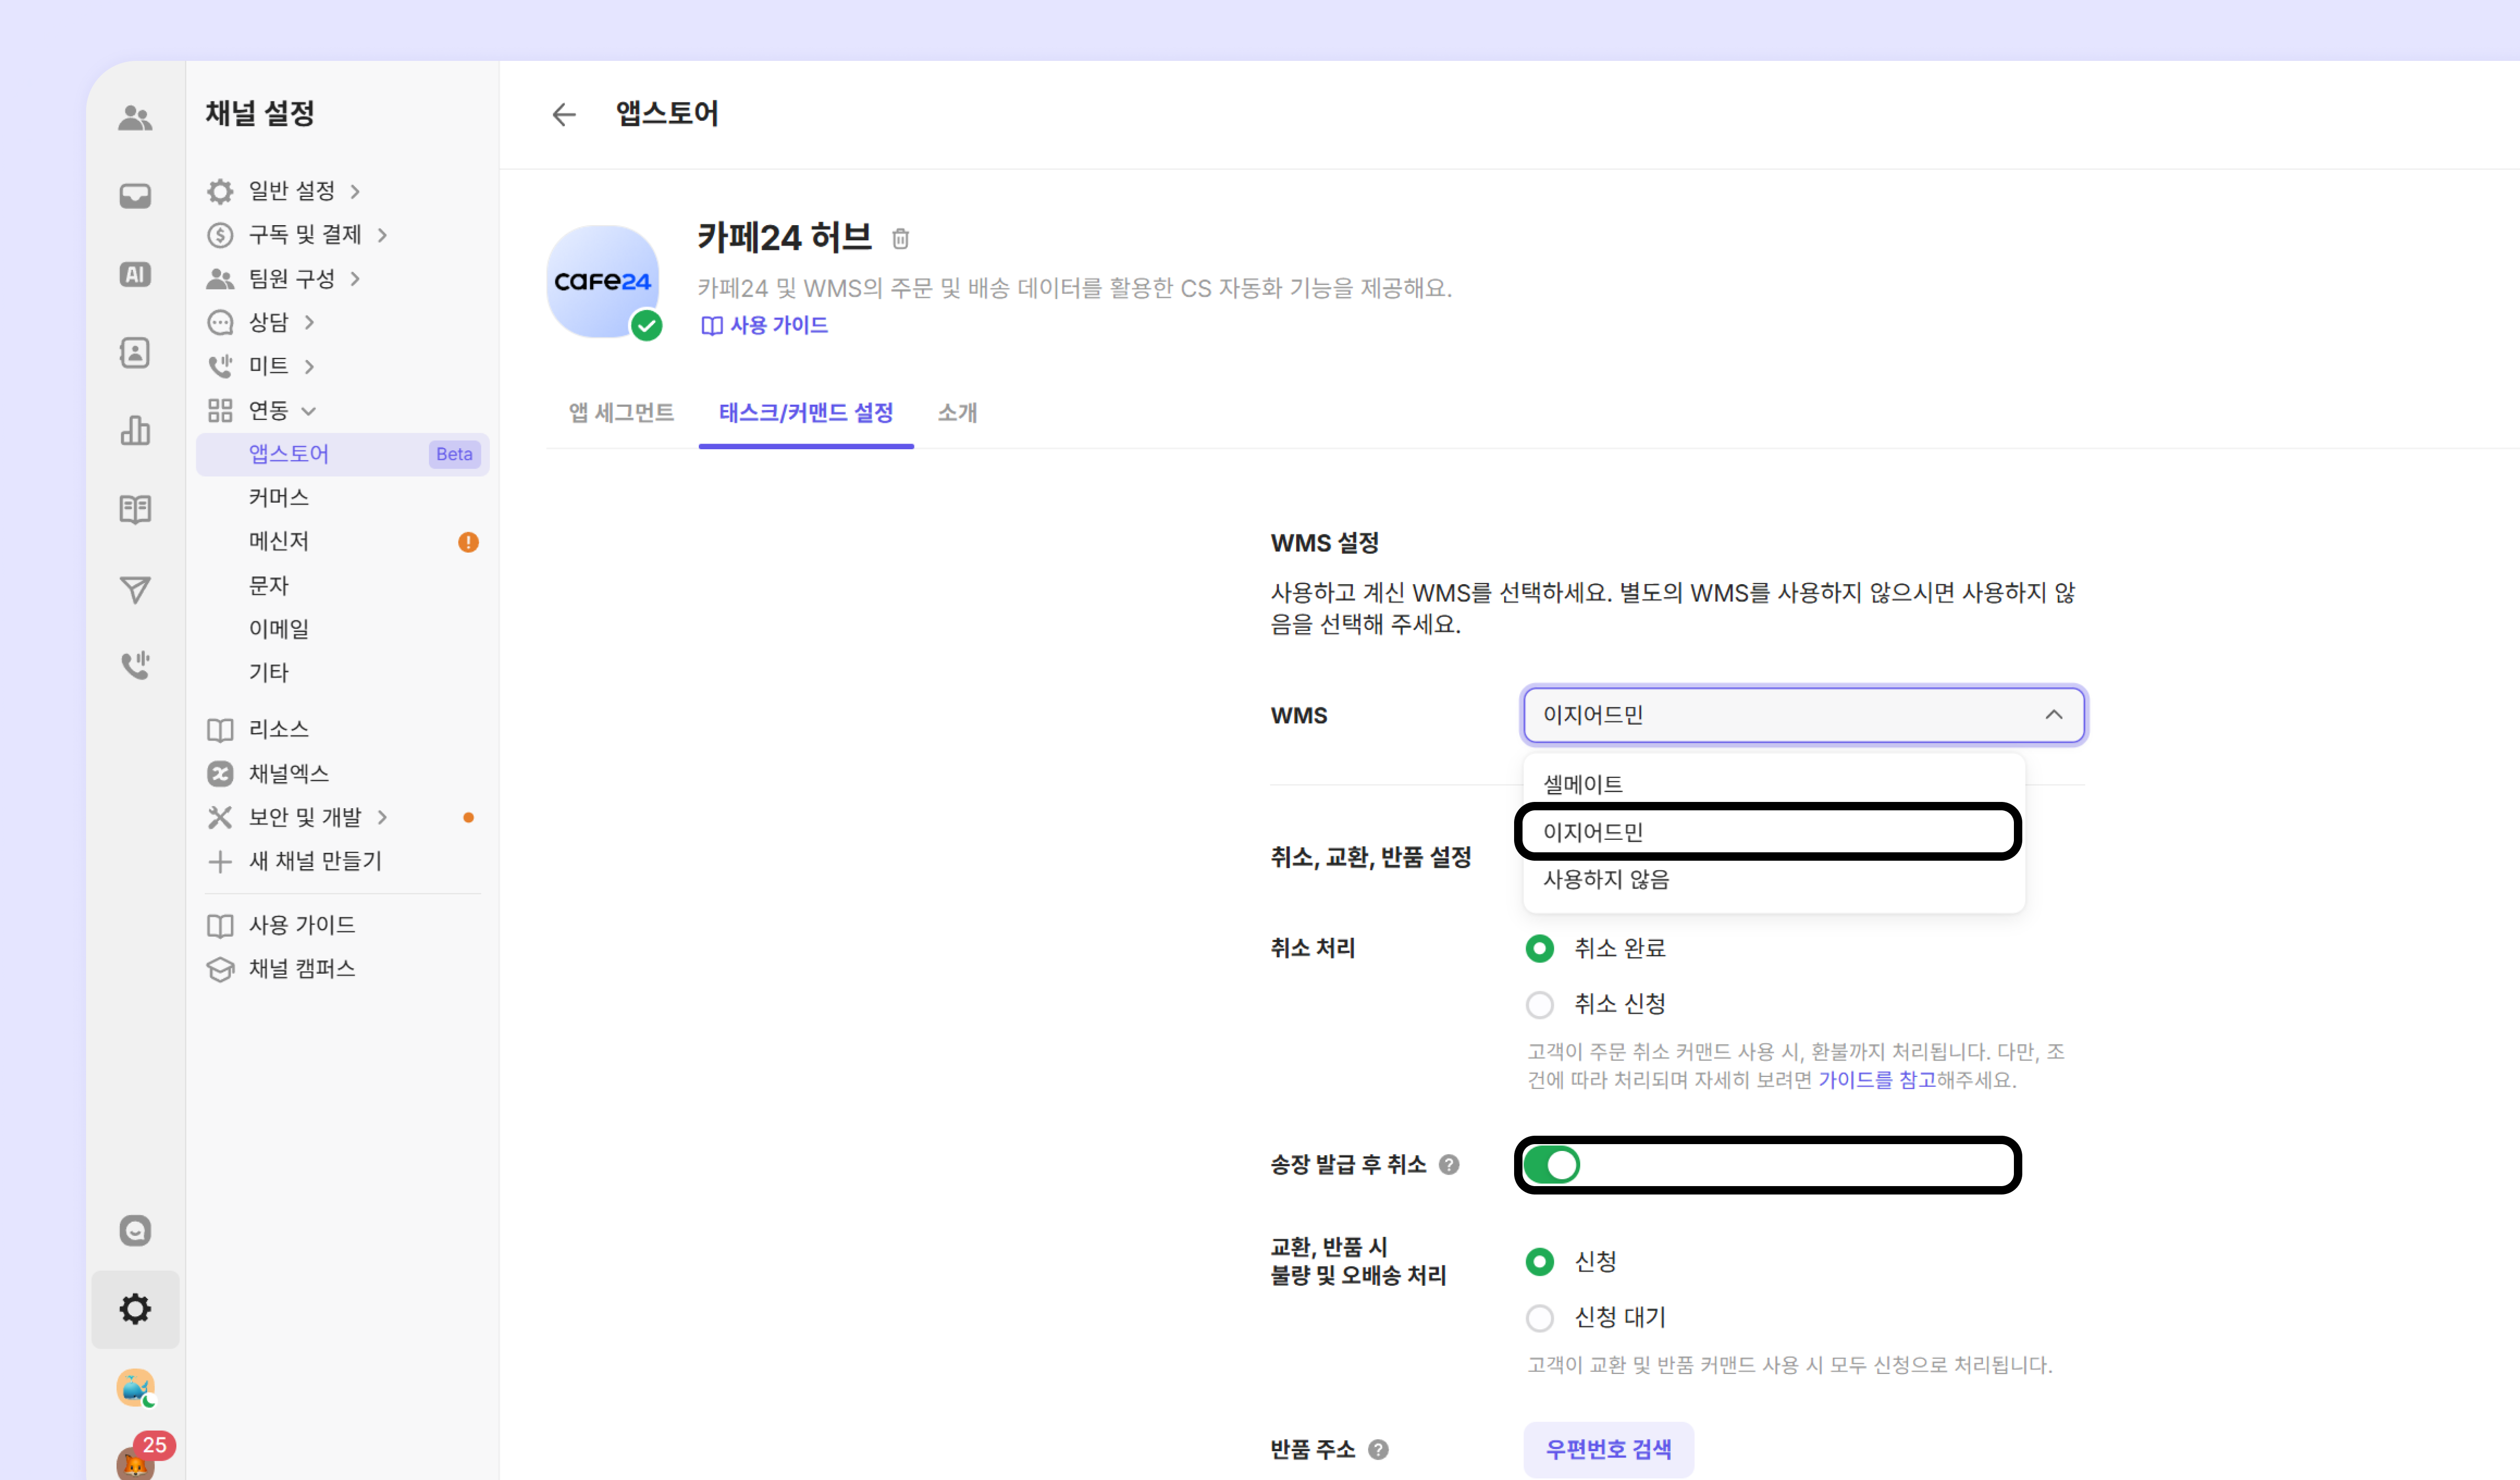Select the 취소 신청 radio button
2520x1480 pixels.
coord(1540,1004)
